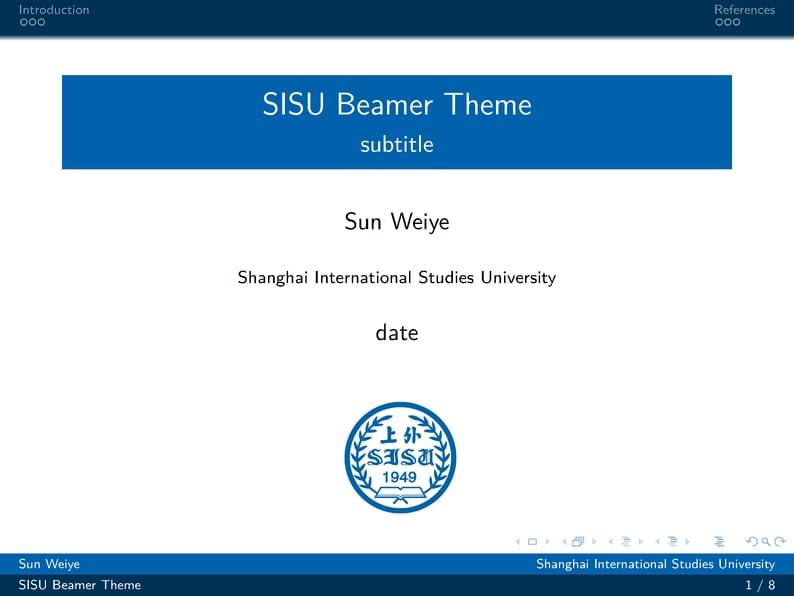Advance to next frame using right arrow
794x596 pixels.
tap(592, 542)
